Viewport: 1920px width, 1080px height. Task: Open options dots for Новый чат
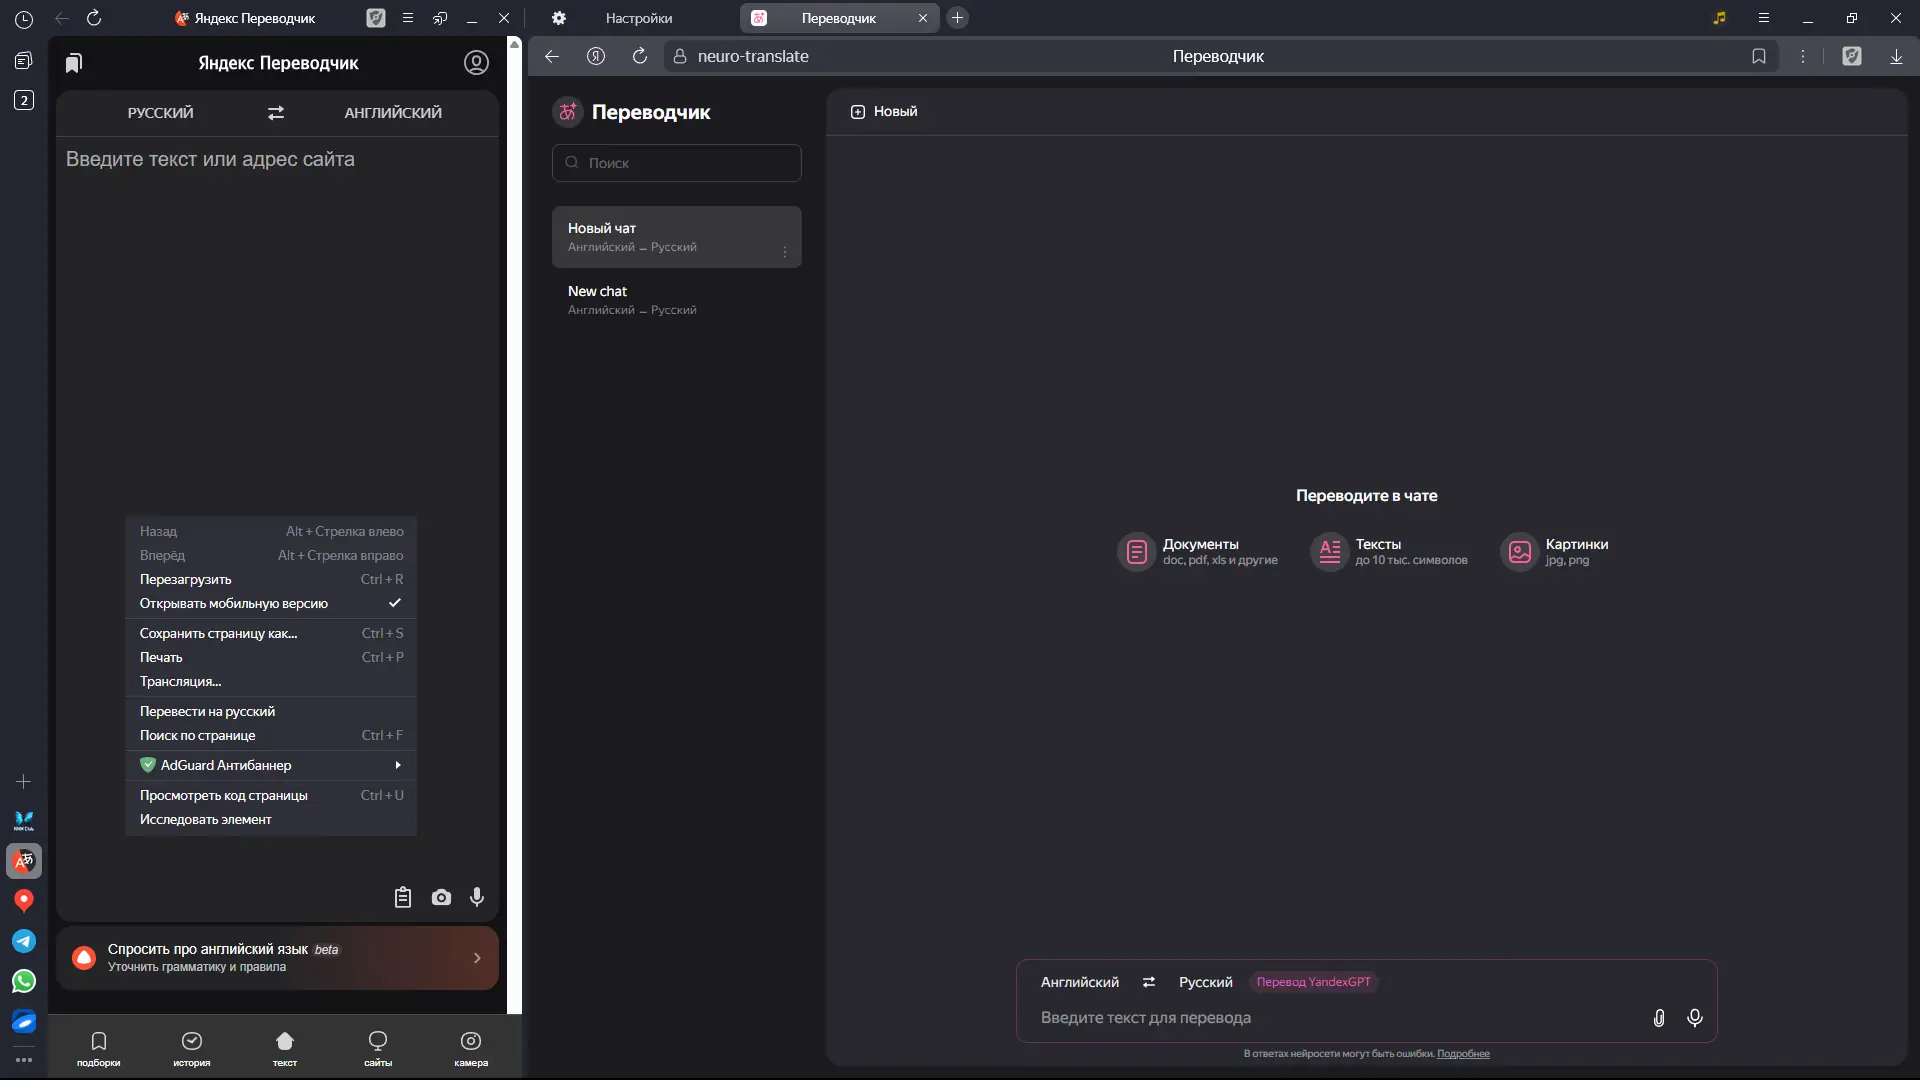tap(785, 252)
